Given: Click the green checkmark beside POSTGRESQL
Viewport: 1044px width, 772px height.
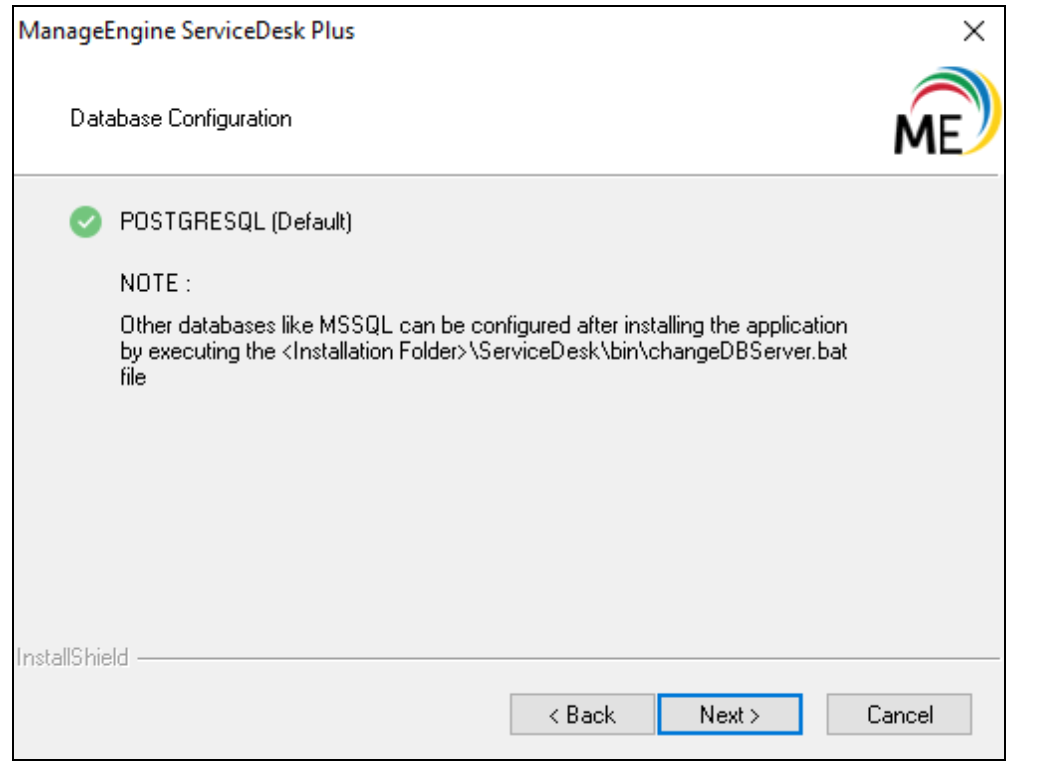Looking at the screenshot, I should tap(86, 222).
